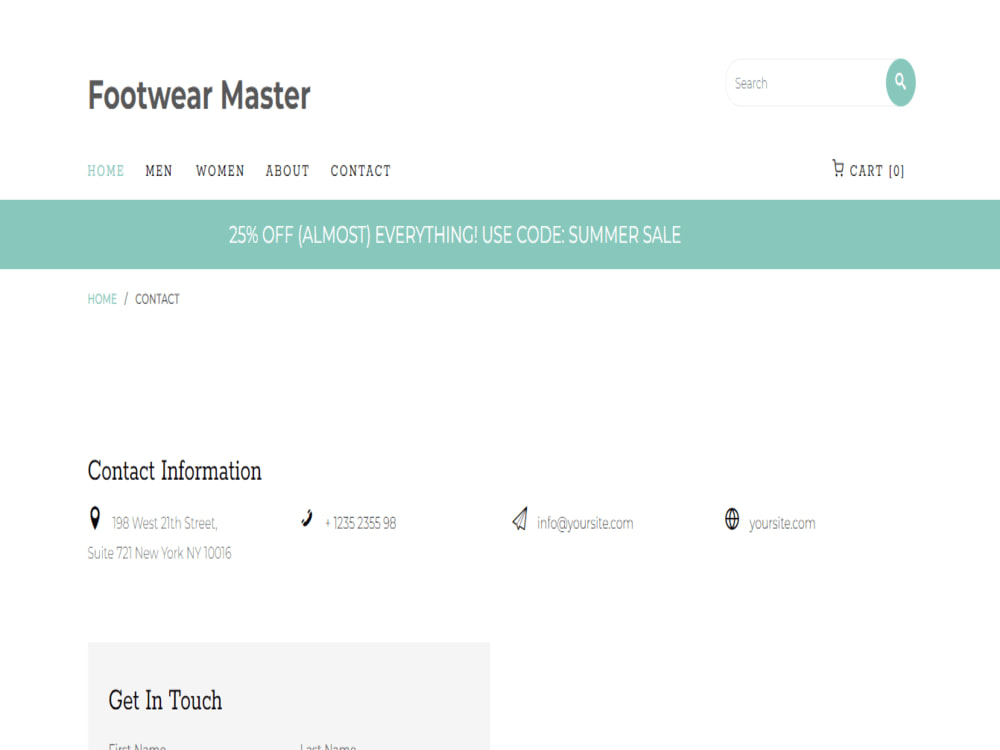The height and width of the screenshot is (750, 1000).
Task: Click the shopping cart icon
Action: click(838, 168)
